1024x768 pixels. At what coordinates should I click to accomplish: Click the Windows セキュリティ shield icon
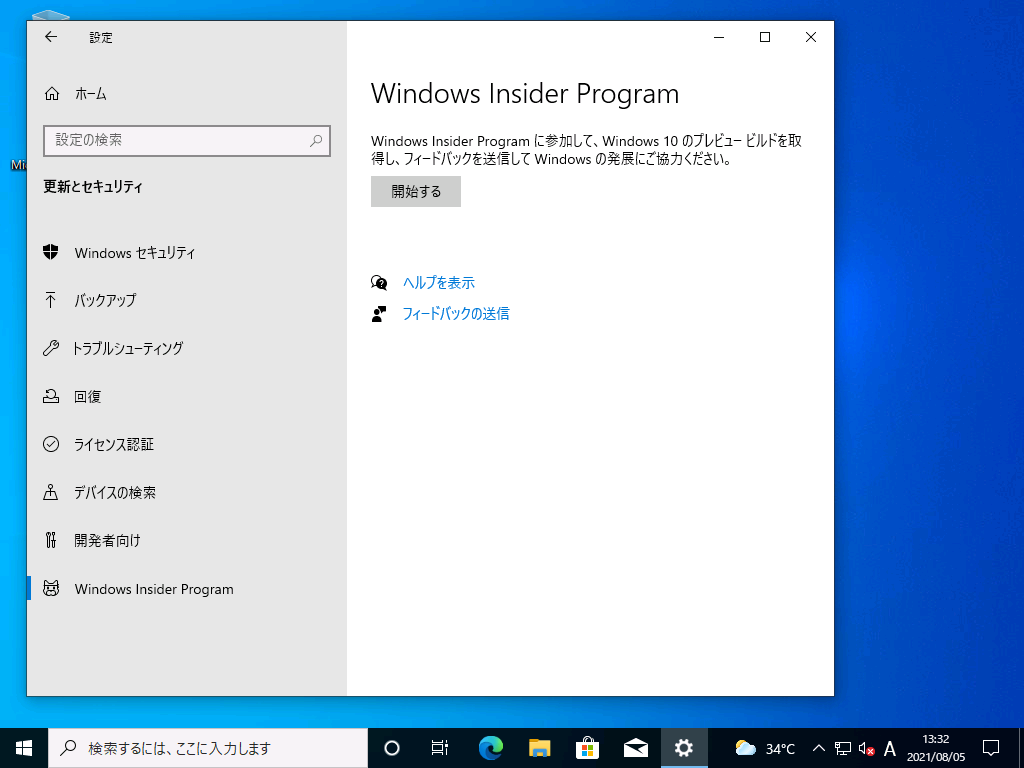coord(51,252)
